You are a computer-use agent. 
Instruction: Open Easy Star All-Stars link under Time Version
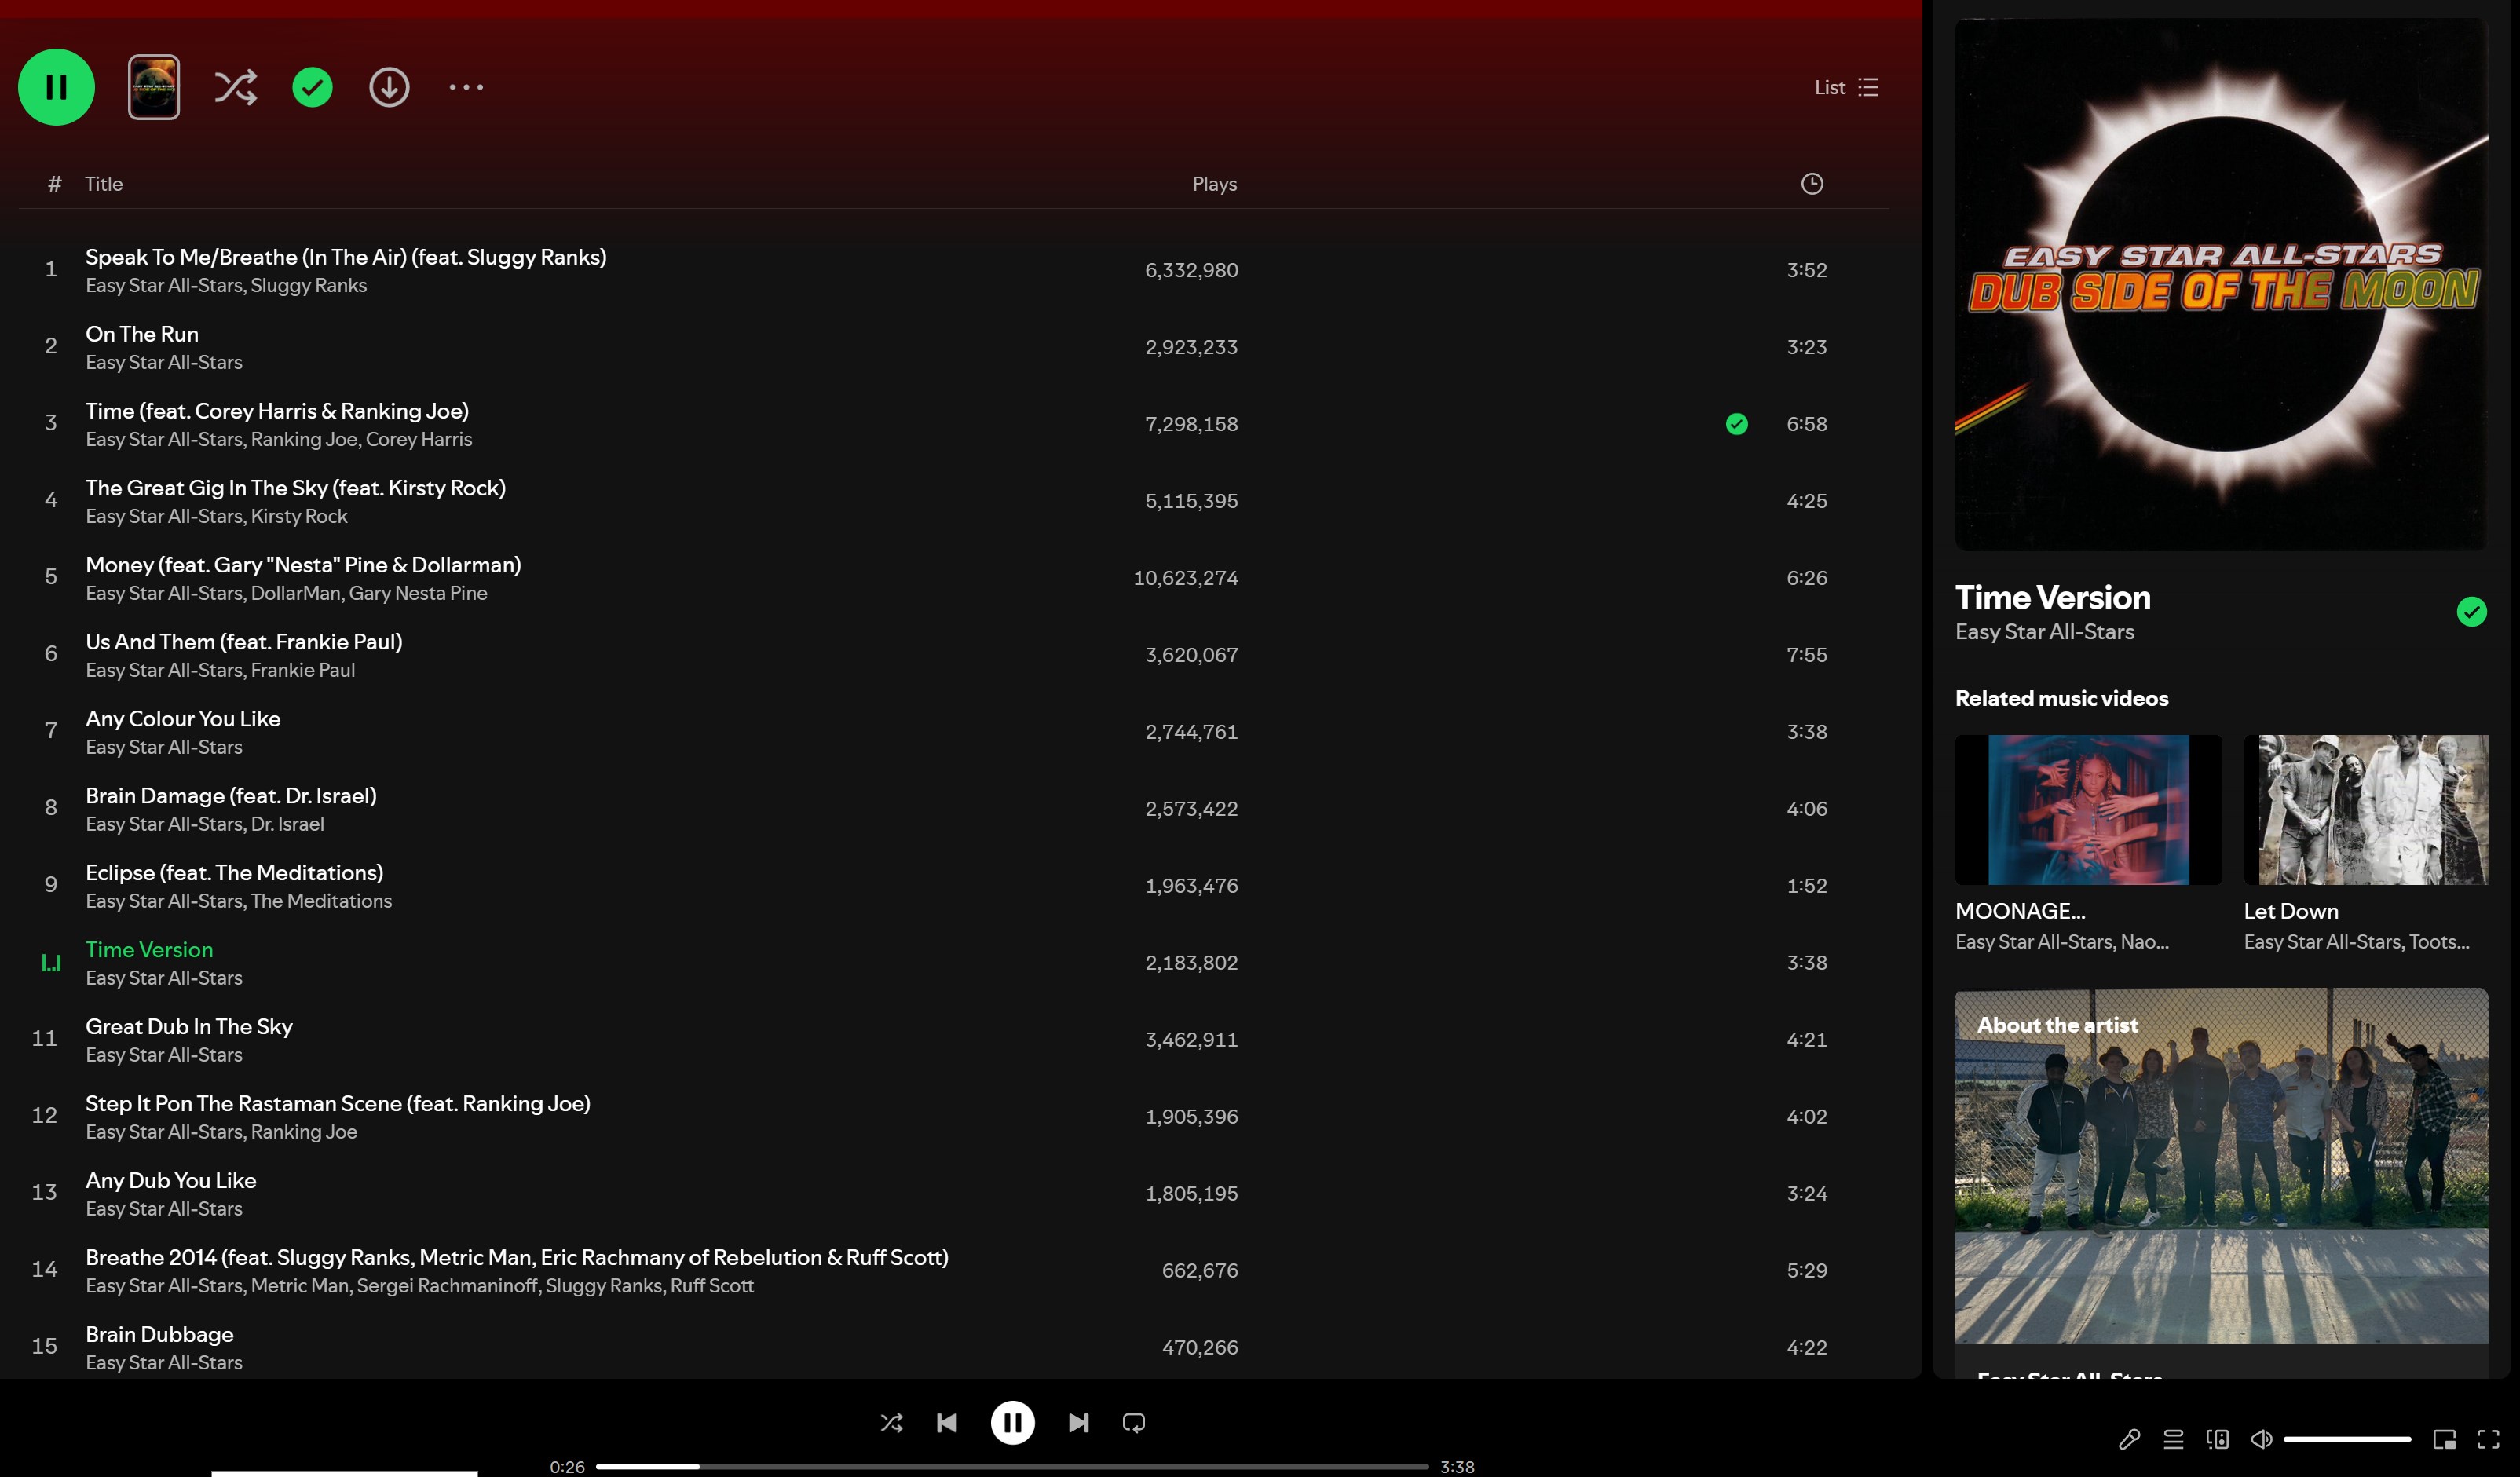(2044, 632)
